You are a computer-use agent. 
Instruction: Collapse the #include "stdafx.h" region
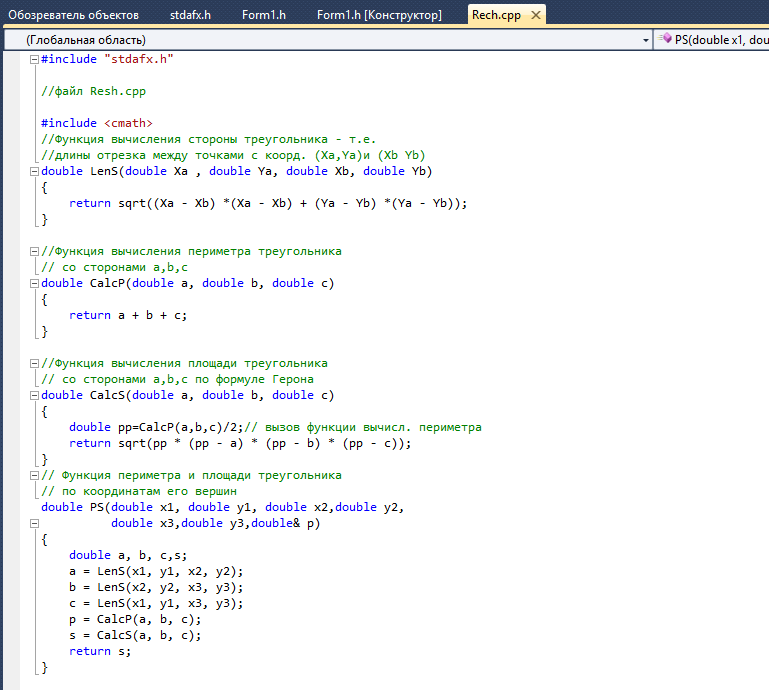[x=34, y=59]
